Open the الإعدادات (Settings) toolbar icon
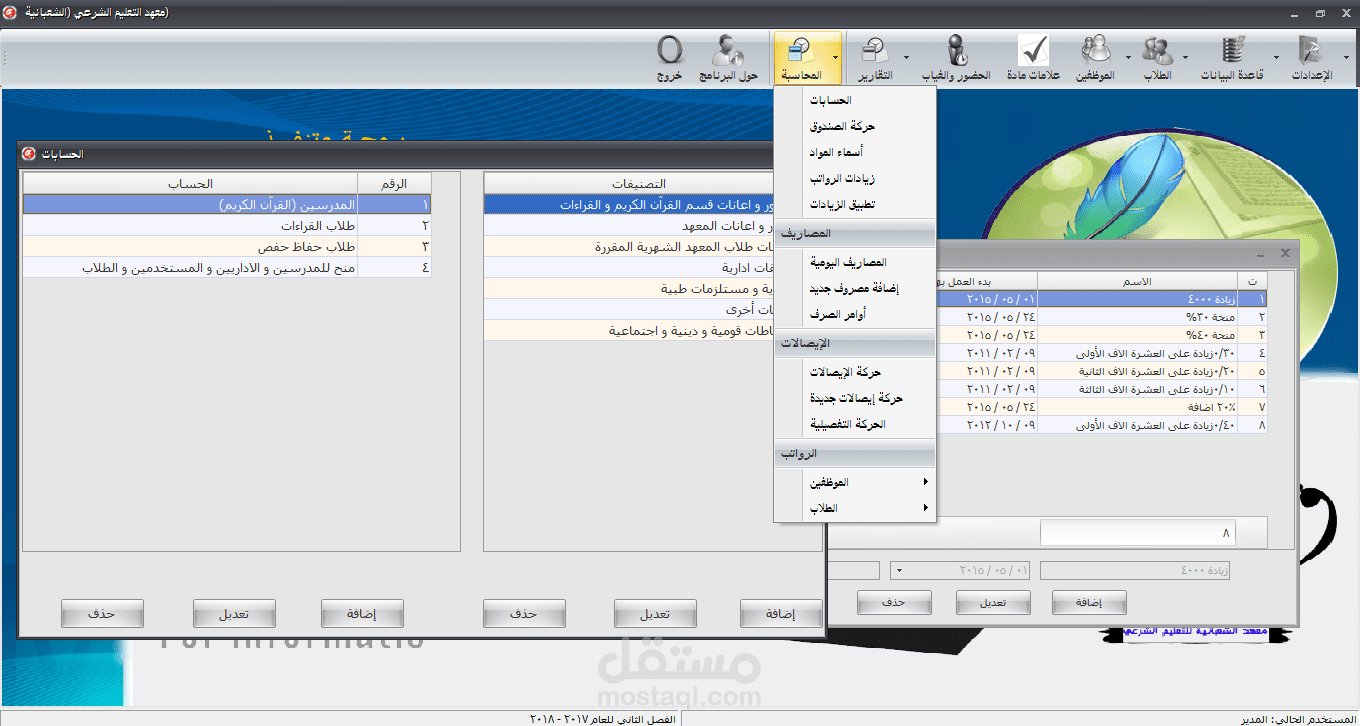1360x726 pixels. pos(1310,55)
